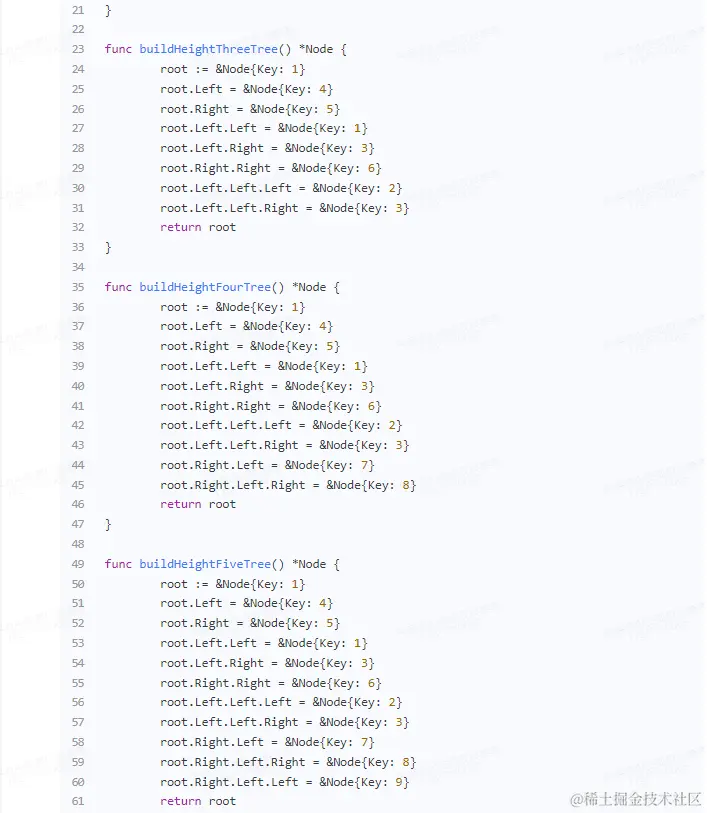Screen dimensions: 707x813
Task: Click root.Left.Left.Left assignment on line 30
Action: [x=281, y=188]
